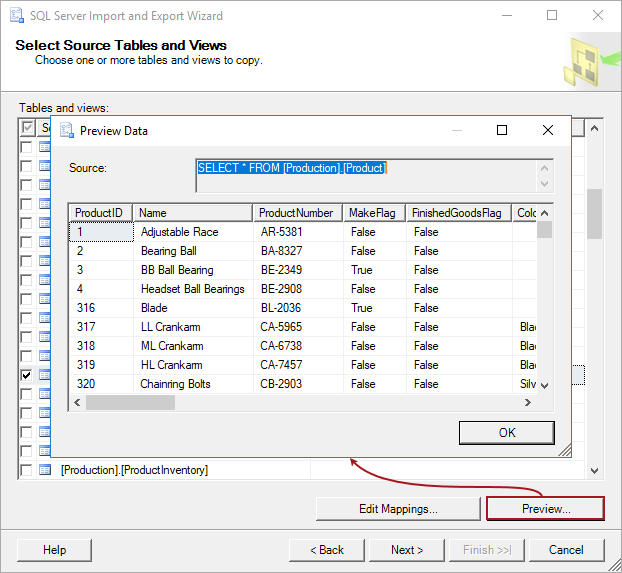Click the FinishedGoodsFlag column header
This screenshot has width=622, height=573.
pyautogui.click(x=458, y=213)
